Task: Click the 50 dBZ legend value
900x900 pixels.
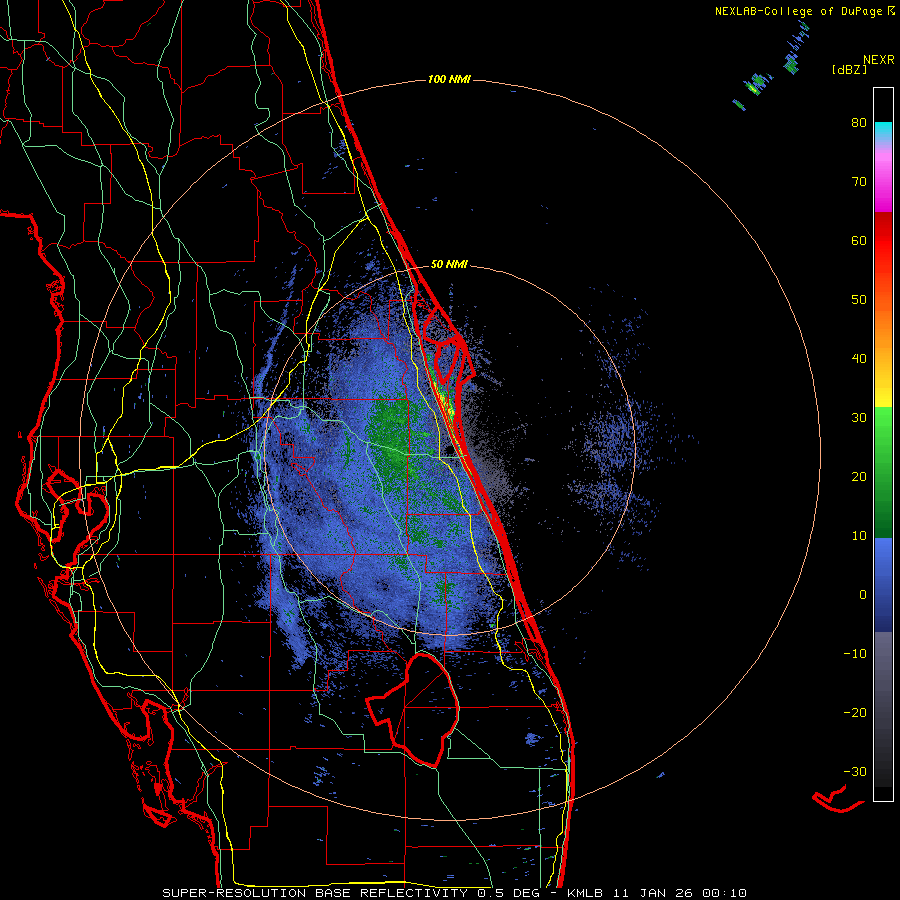Action: point(859,300)
